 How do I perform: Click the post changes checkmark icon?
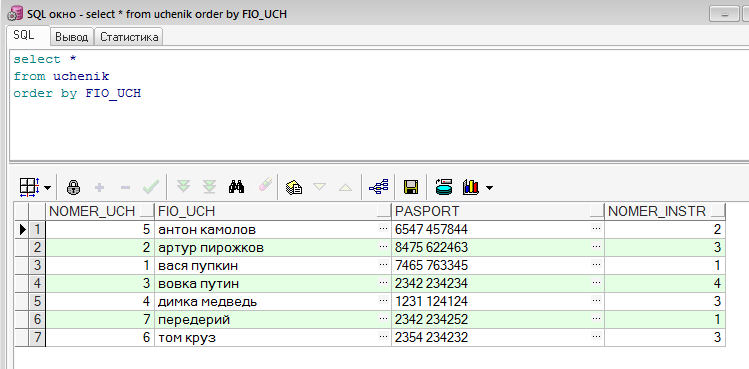click(151, 187)
